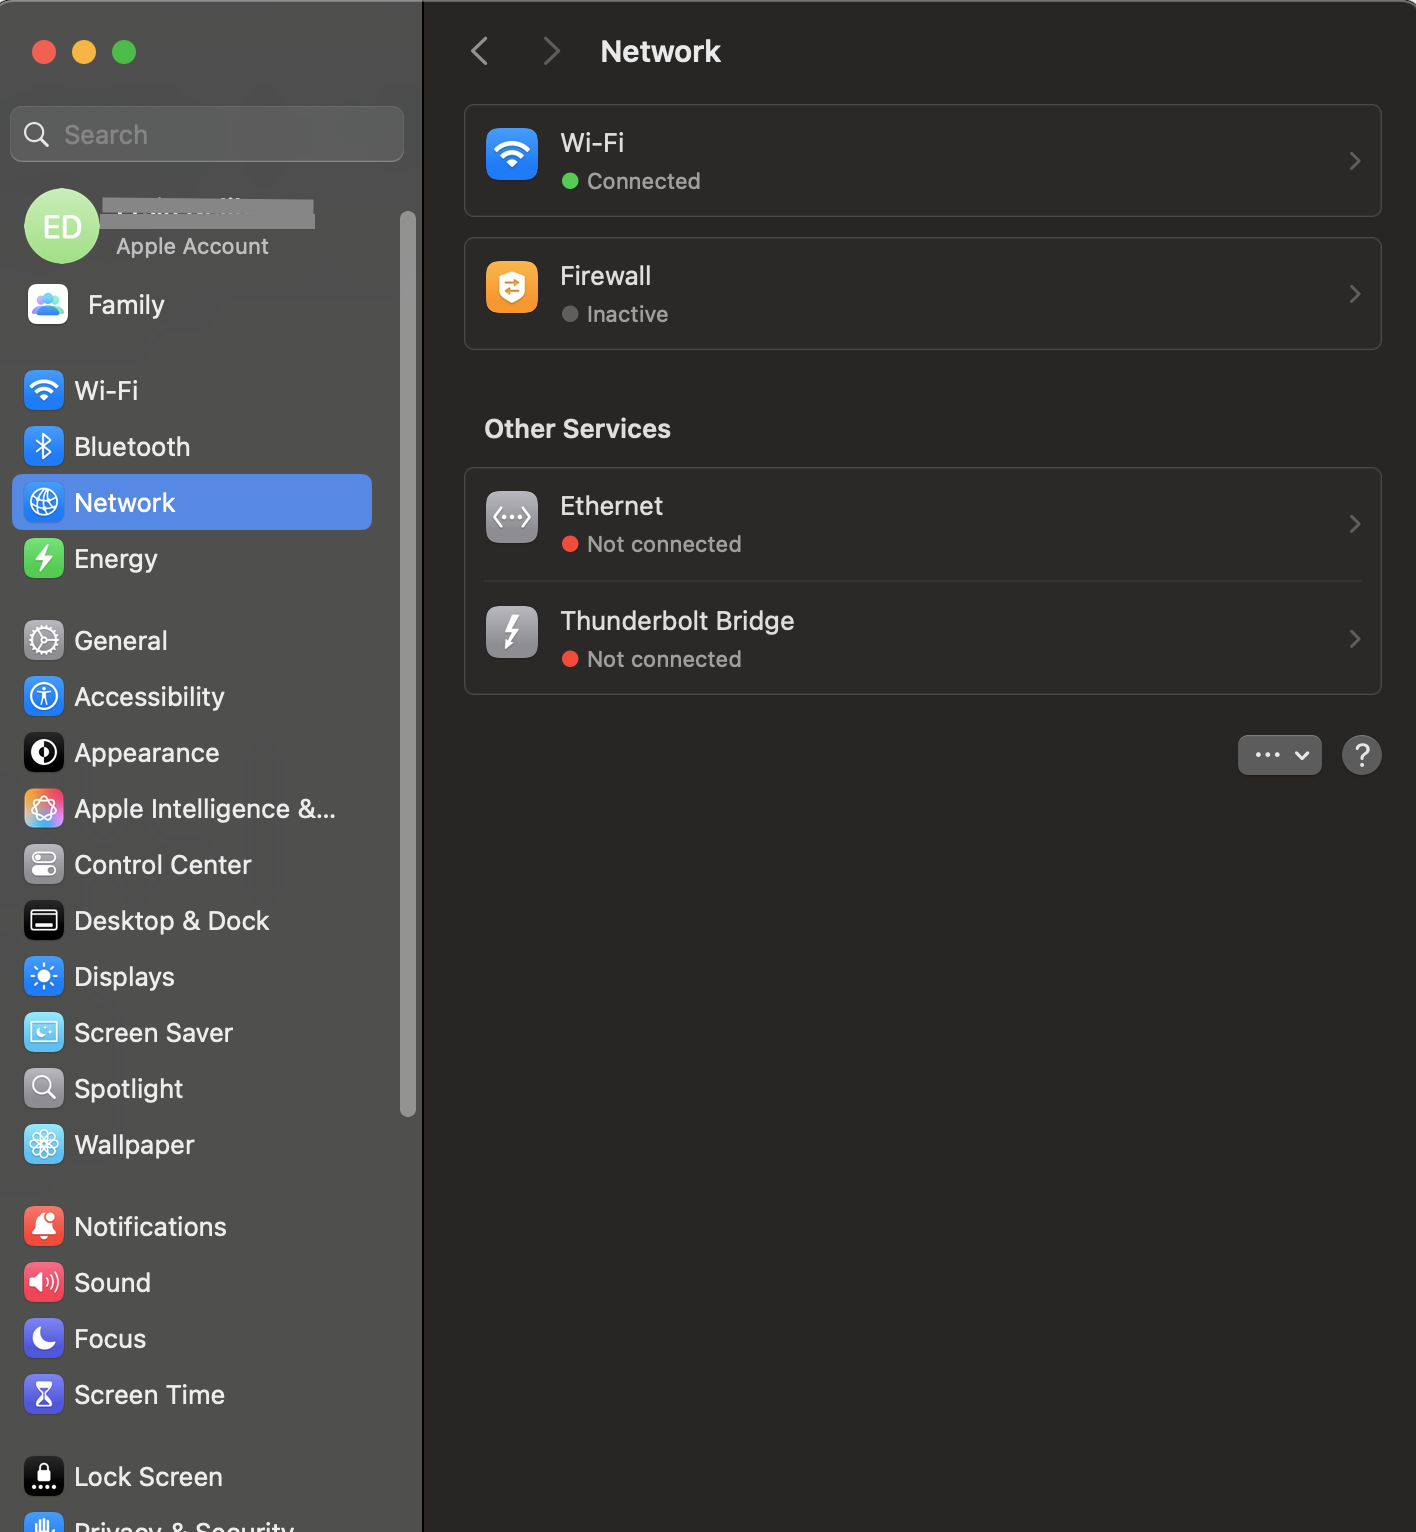Open Wi-Fi details via its chevron
The width and height of the screenshot is (1416, 1532).
click(x=1355, y=161)
